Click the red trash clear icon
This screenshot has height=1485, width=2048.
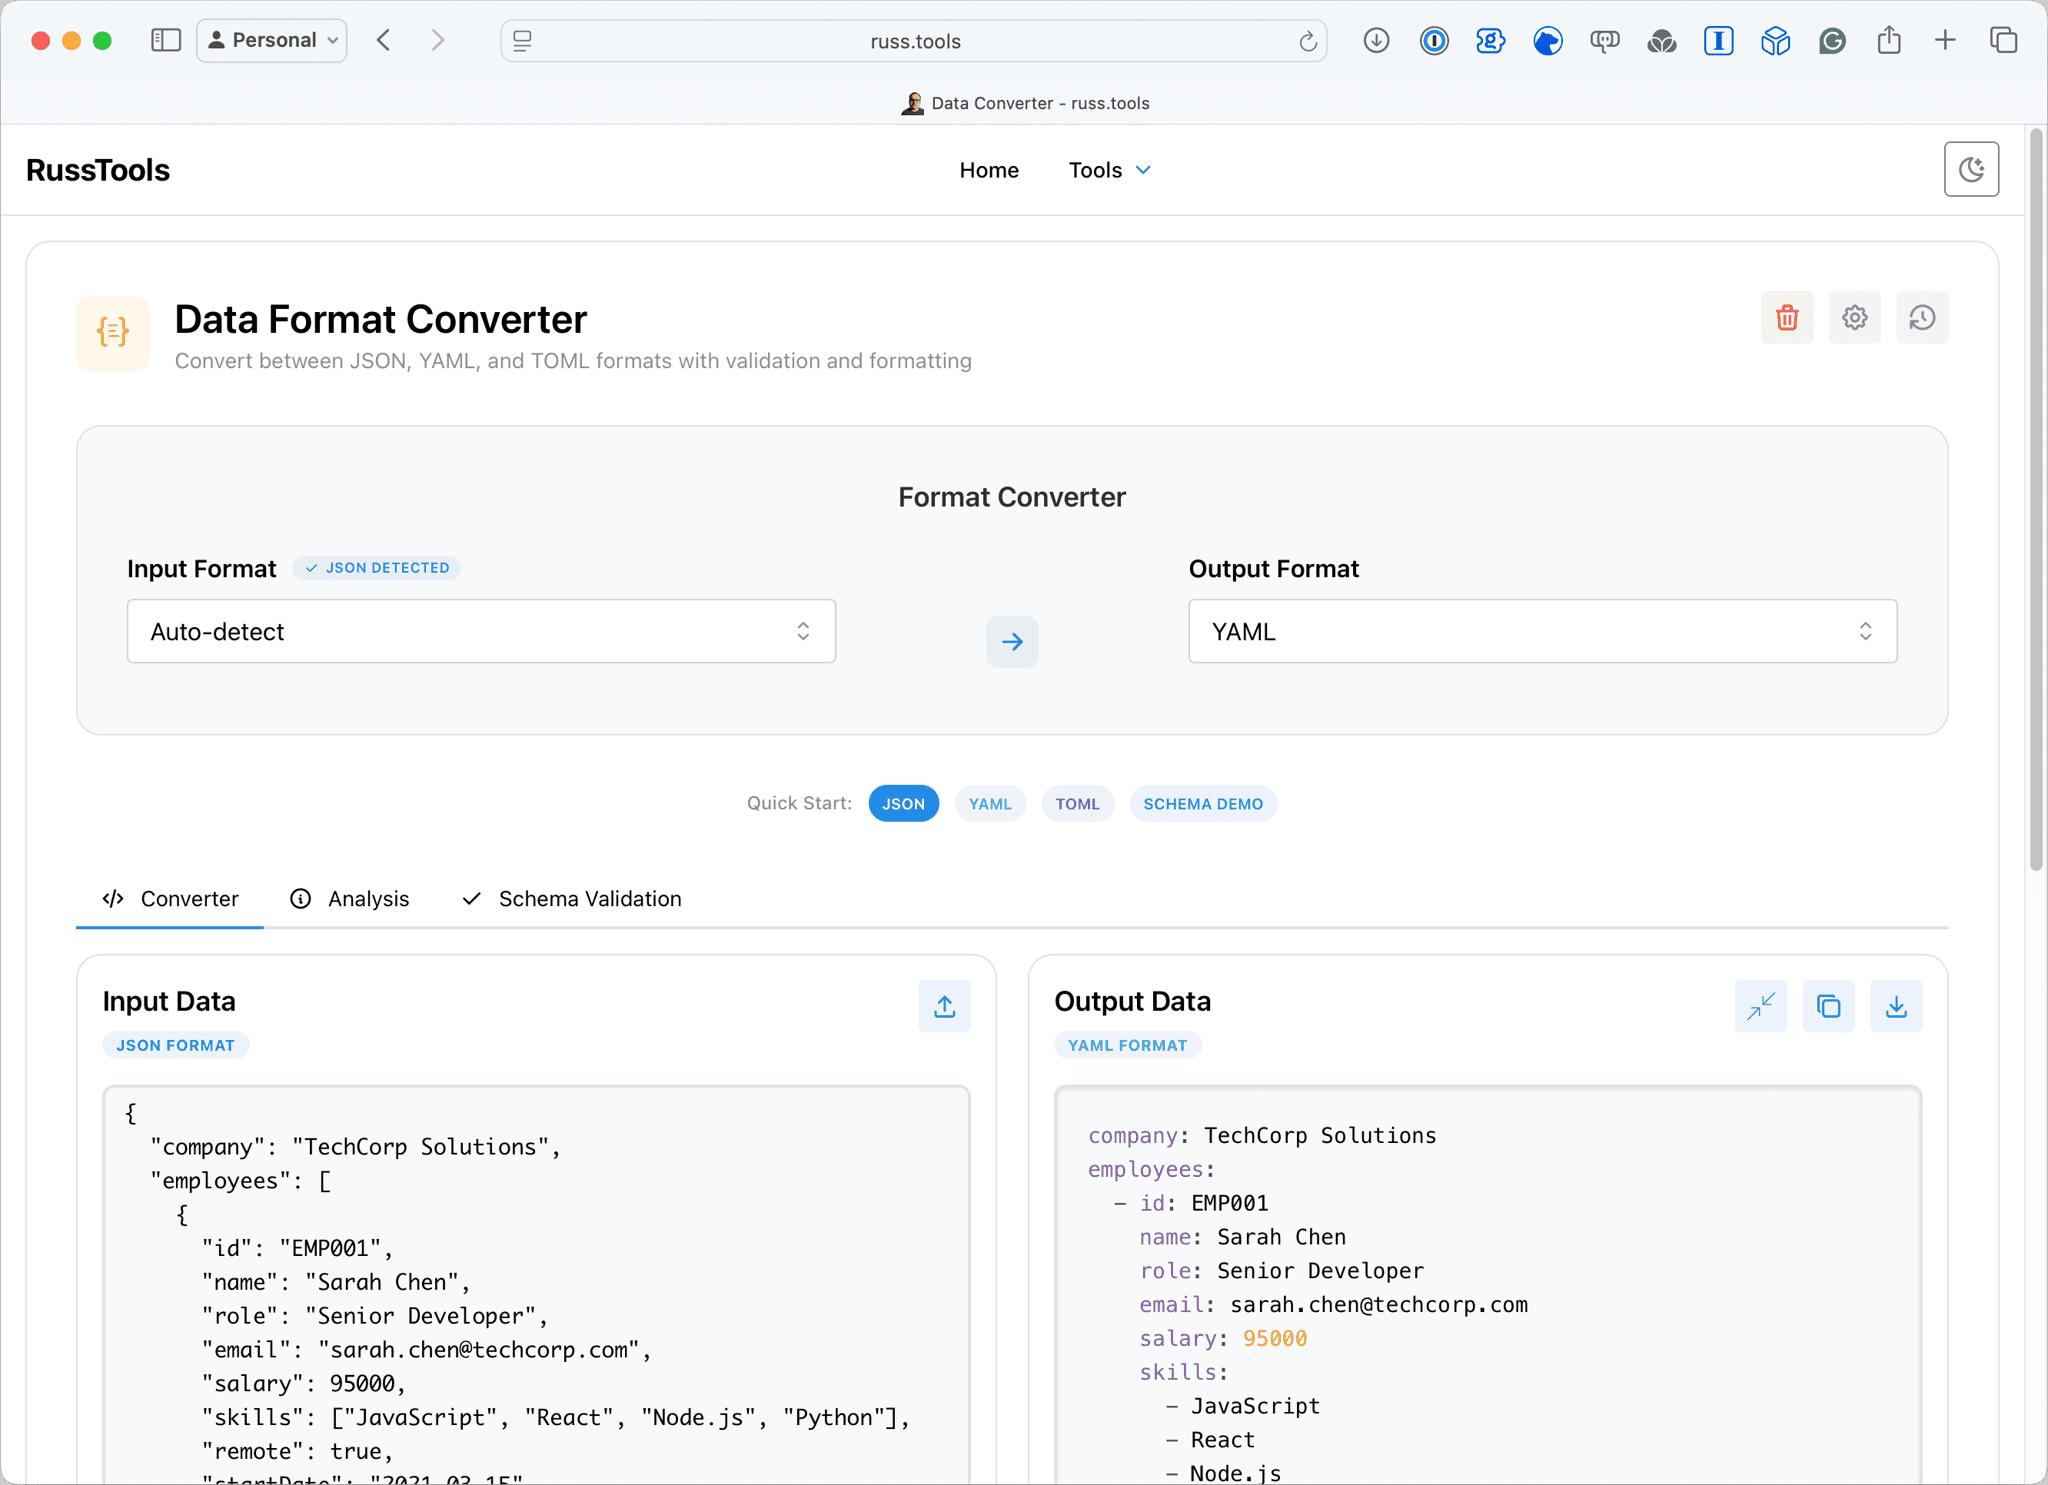pos(1786,318)
